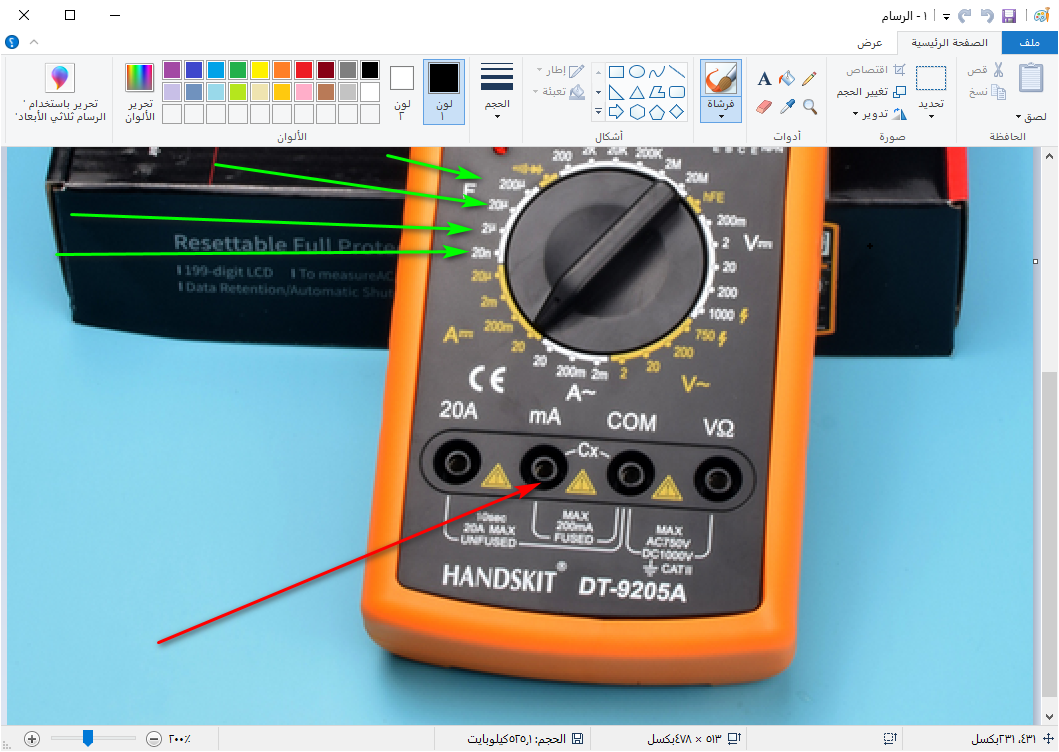Expand the shapes gallery more arrow
Viewport: 1059px width, 752px height.
pos(598,111)
